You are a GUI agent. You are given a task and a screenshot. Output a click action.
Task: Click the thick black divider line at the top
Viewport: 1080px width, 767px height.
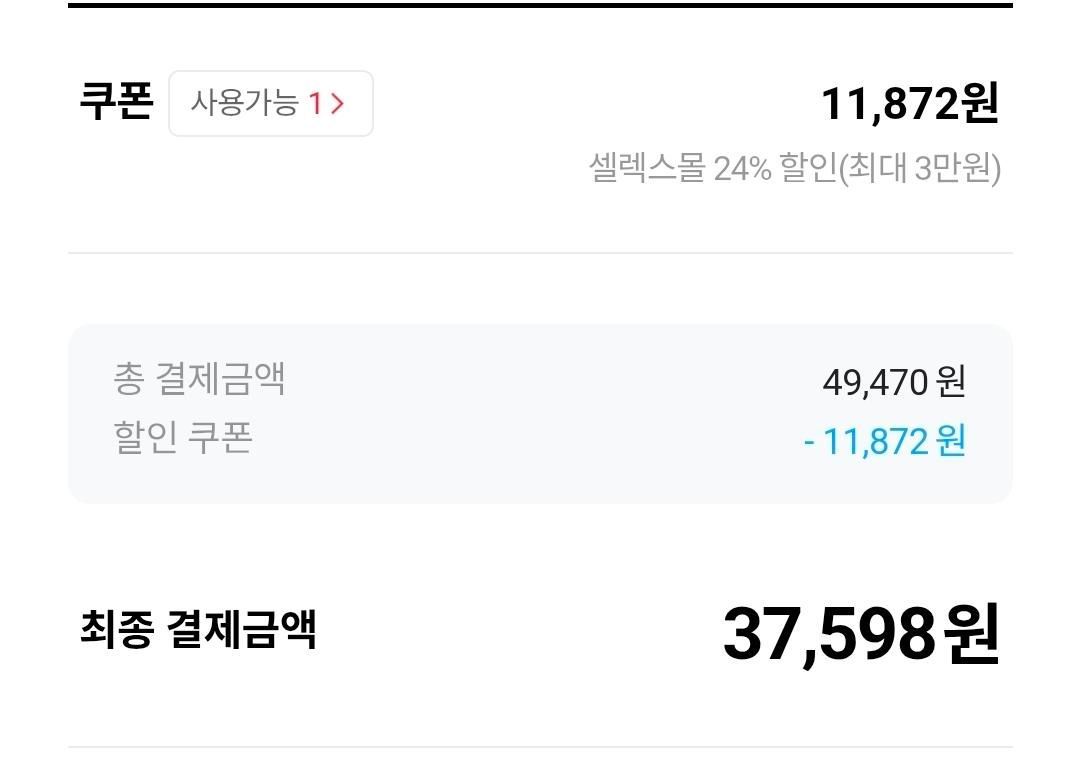(x=540, y=5)
